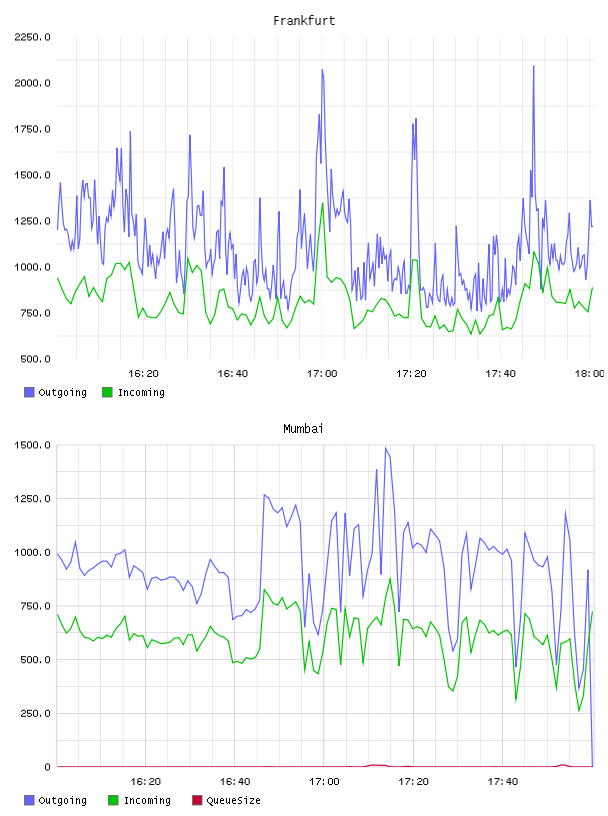Image resolution: width=608 pixels, height=816 pixels.
Task: Click the 2250.0 y-axis label on Frankfurt chart
Action: 32,37
